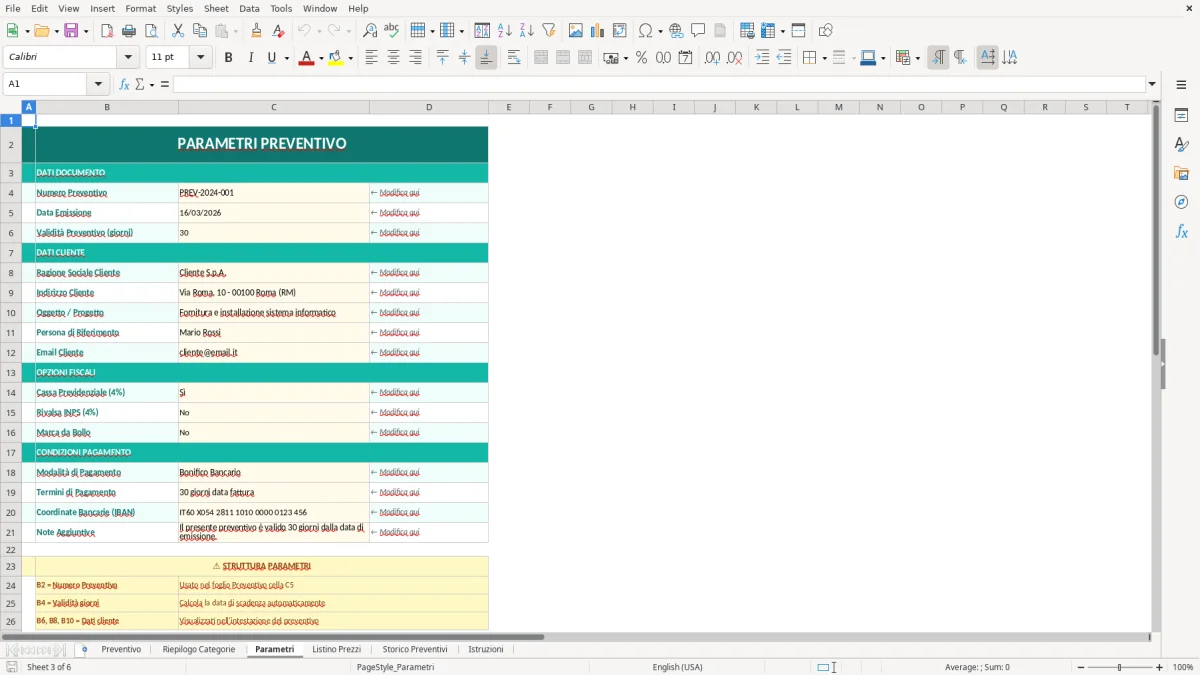Viewport: 1200px width, 675px height.
Task: Open the Styles menu
Action: click(180, 8)
